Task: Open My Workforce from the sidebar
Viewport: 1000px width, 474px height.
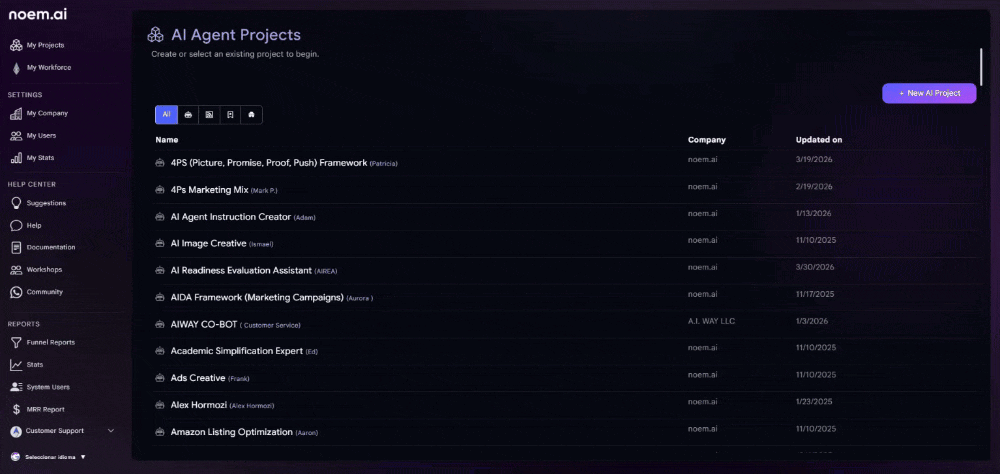Action: [48, 68]
